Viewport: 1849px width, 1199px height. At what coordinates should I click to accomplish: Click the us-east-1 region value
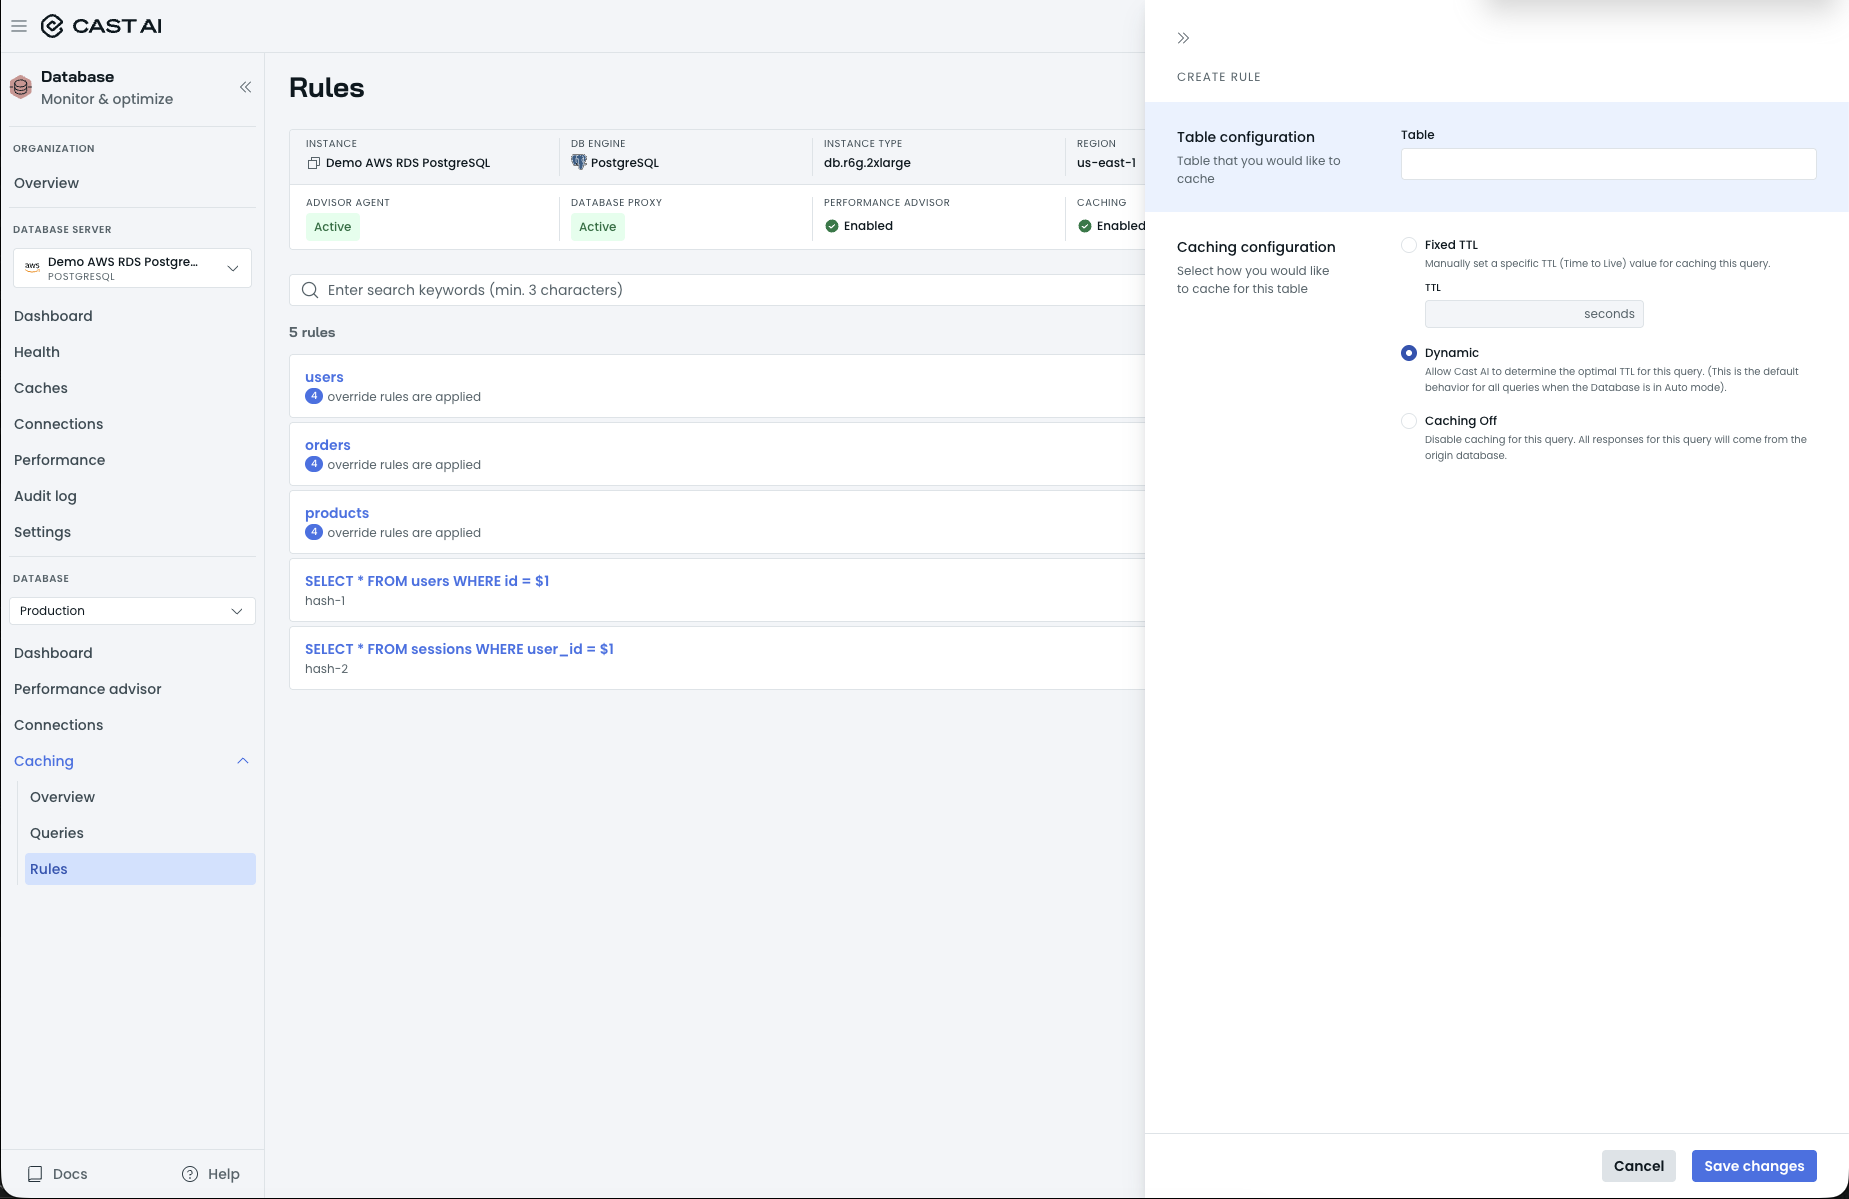tap(1106, 163)
